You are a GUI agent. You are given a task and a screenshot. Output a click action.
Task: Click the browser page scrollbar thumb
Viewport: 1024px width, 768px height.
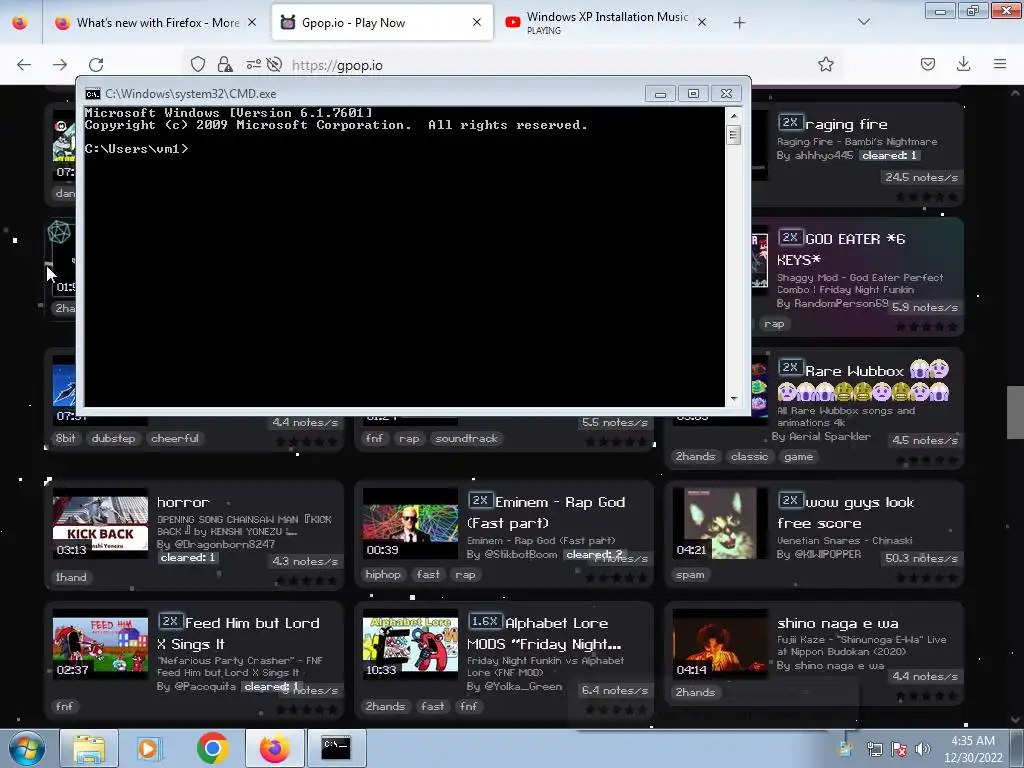coord(1015,413)
